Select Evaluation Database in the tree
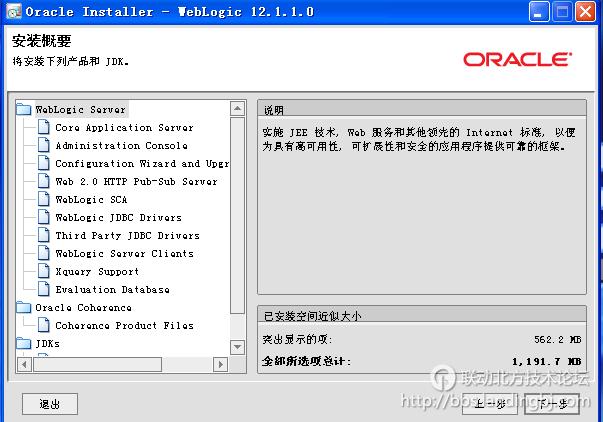Screen dimensions: 603x422 pos(112,289)
